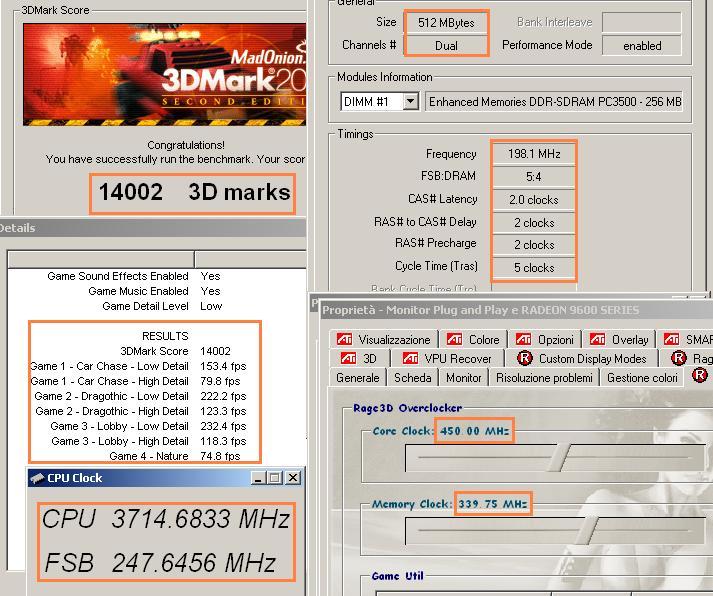Click the 'CPU 3714.6833 MHz' readout

(x=166, y=519)
